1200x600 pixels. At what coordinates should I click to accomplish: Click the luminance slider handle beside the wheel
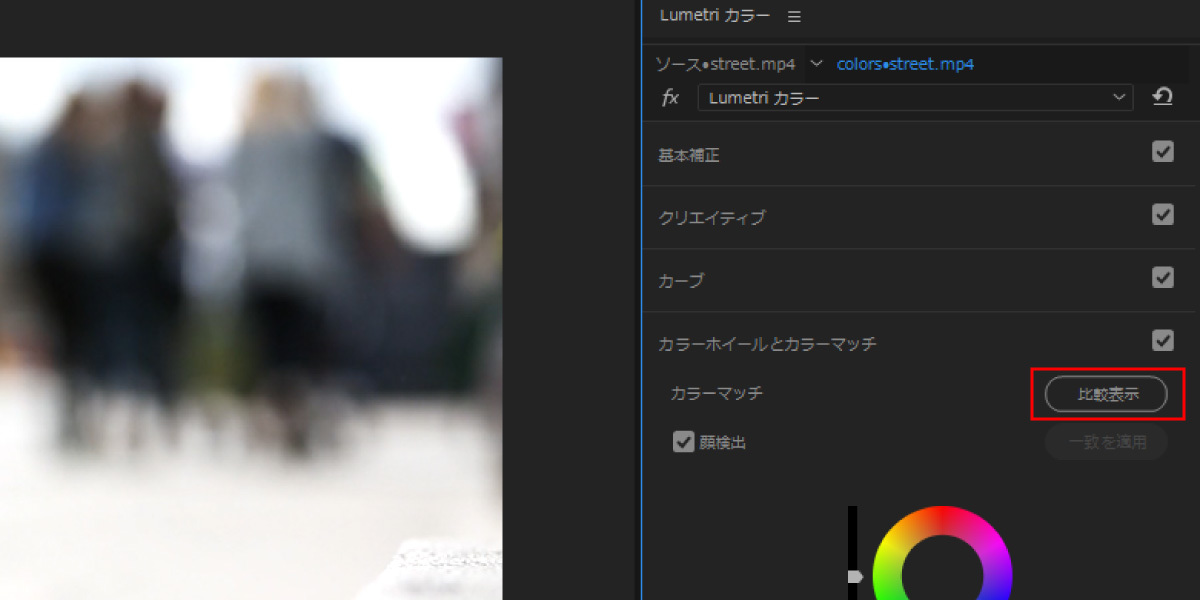[x=853, y=576]
